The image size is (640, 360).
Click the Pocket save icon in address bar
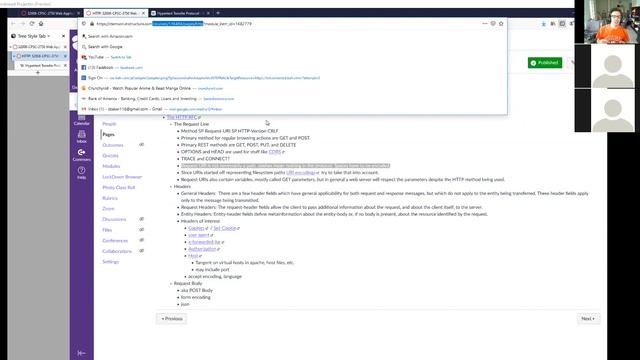coord(493,24)
